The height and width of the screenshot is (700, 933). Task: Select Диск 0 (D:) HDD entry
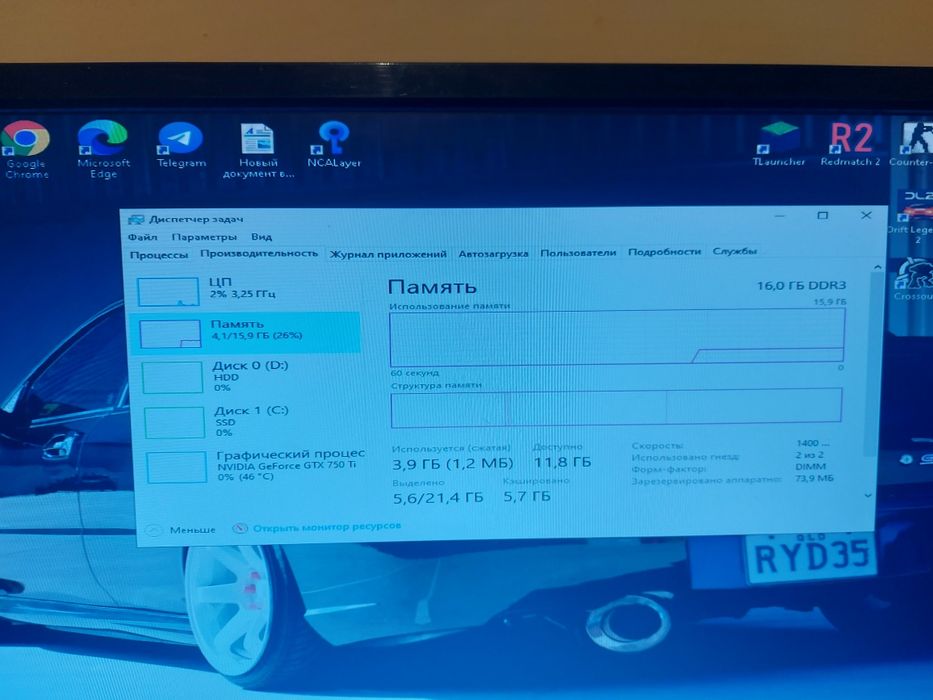(x=246, y=376)
